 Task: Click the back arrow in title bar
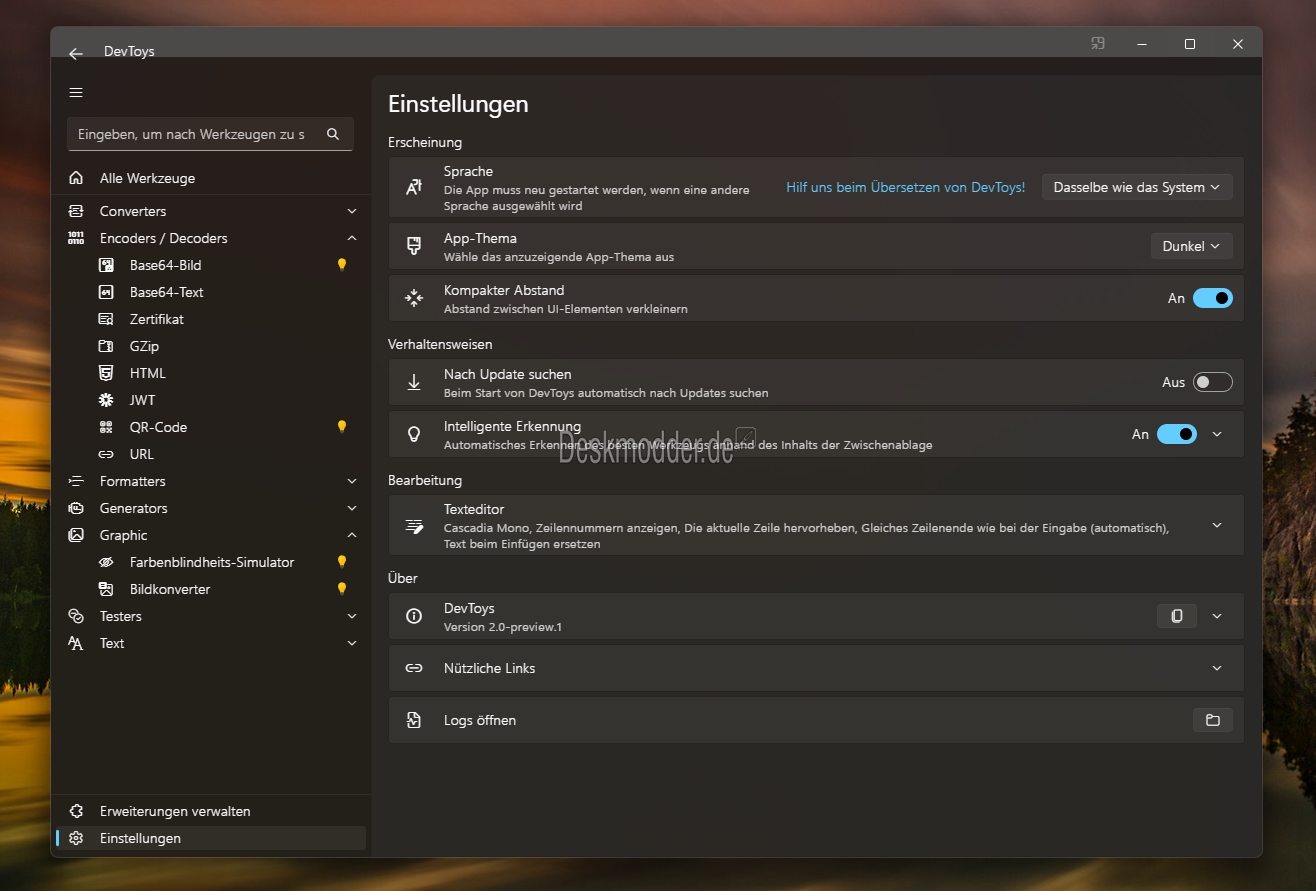pos(76,53)
